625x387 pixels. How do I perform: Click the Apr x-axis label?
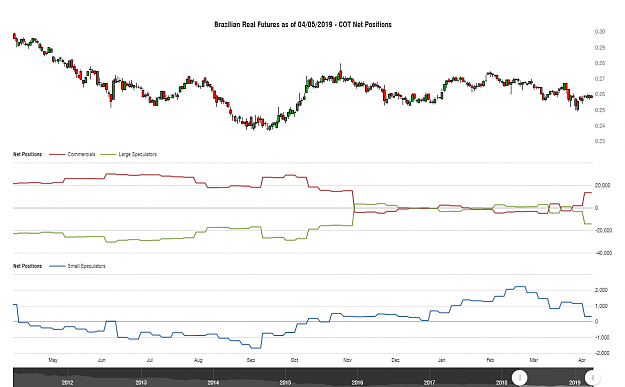(x=582, y=360)
